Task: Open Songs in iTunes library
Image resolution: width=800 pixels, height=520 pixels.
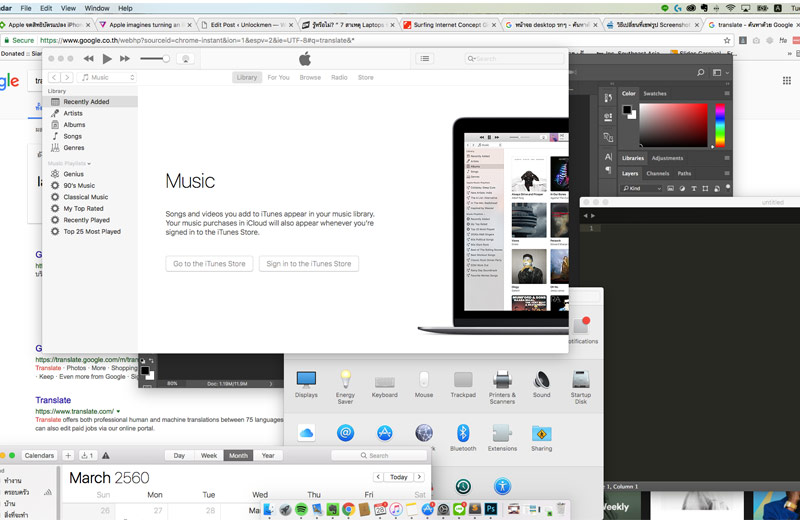Action: click(x=90, y=136)
